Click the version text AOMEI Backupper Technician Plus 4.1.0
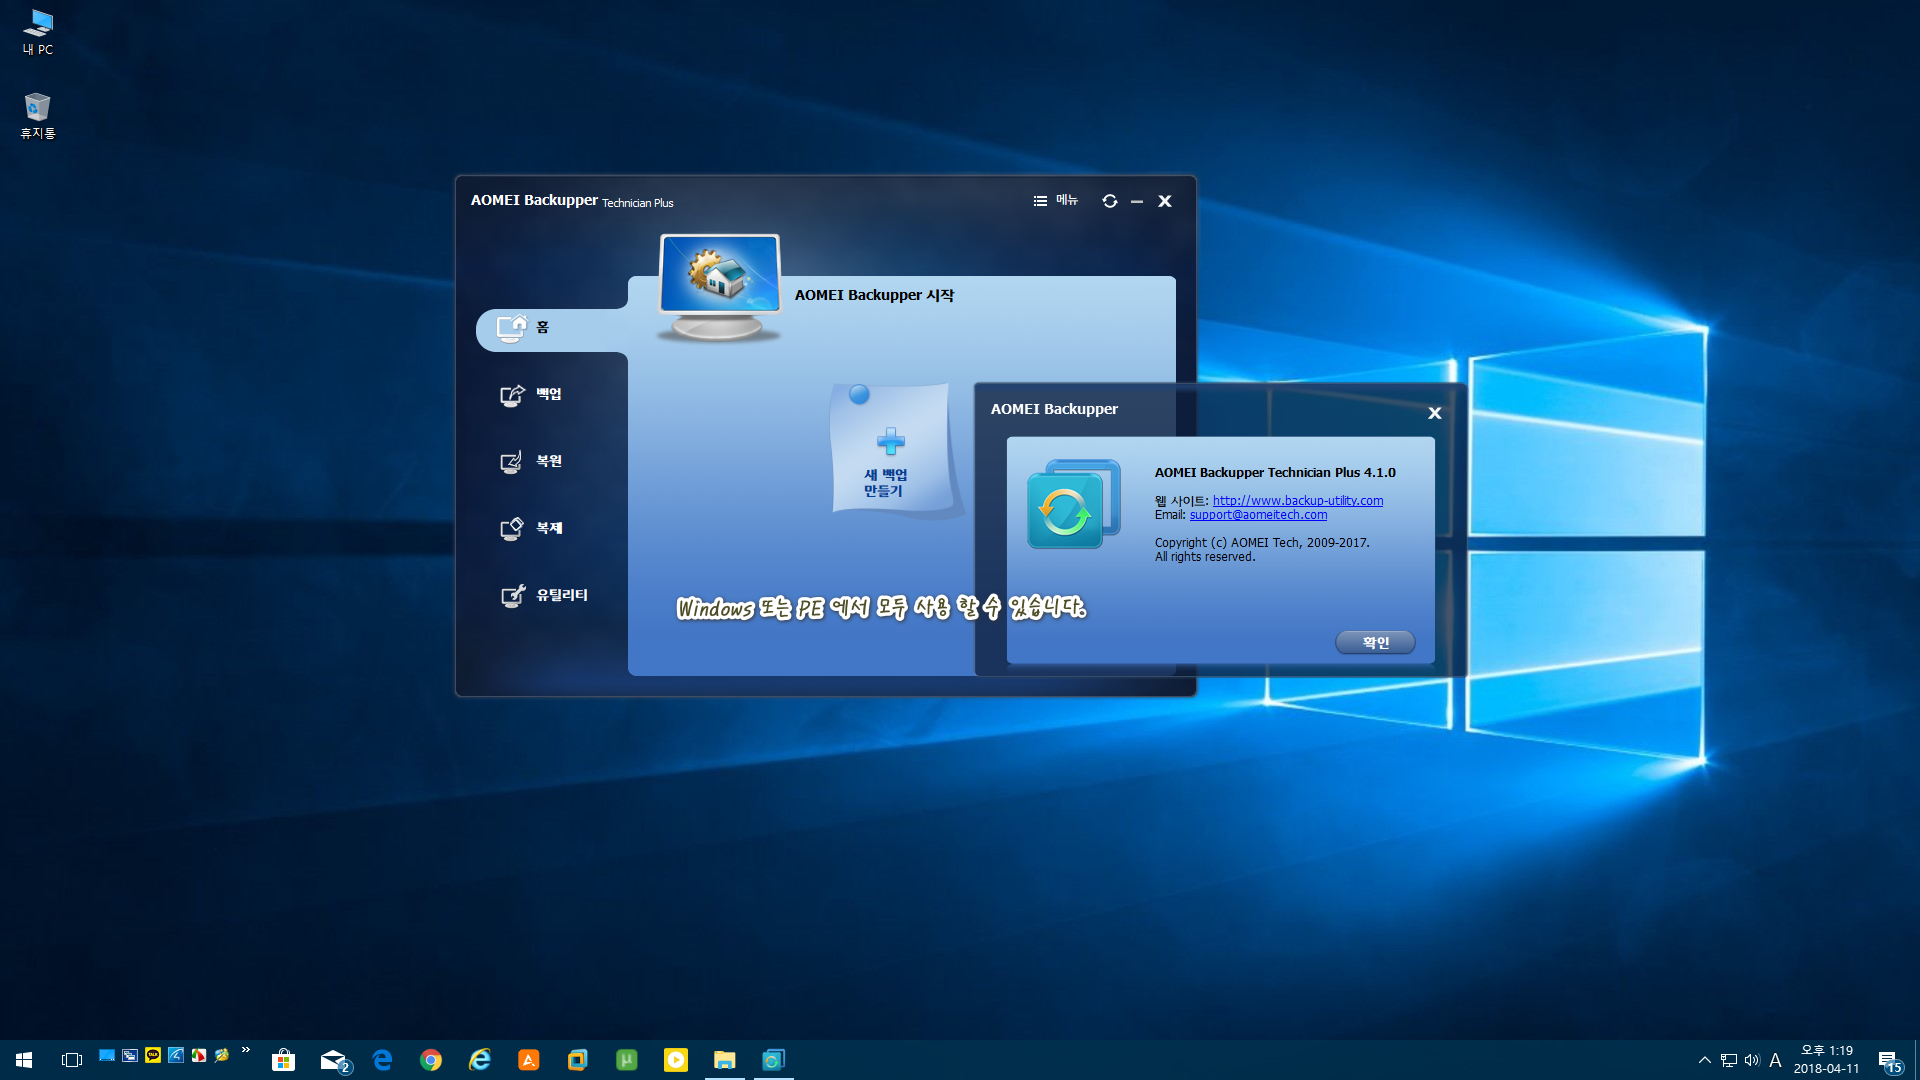The width and height of the screenshot is (1920, 1080). click(x=1274, y=472)
